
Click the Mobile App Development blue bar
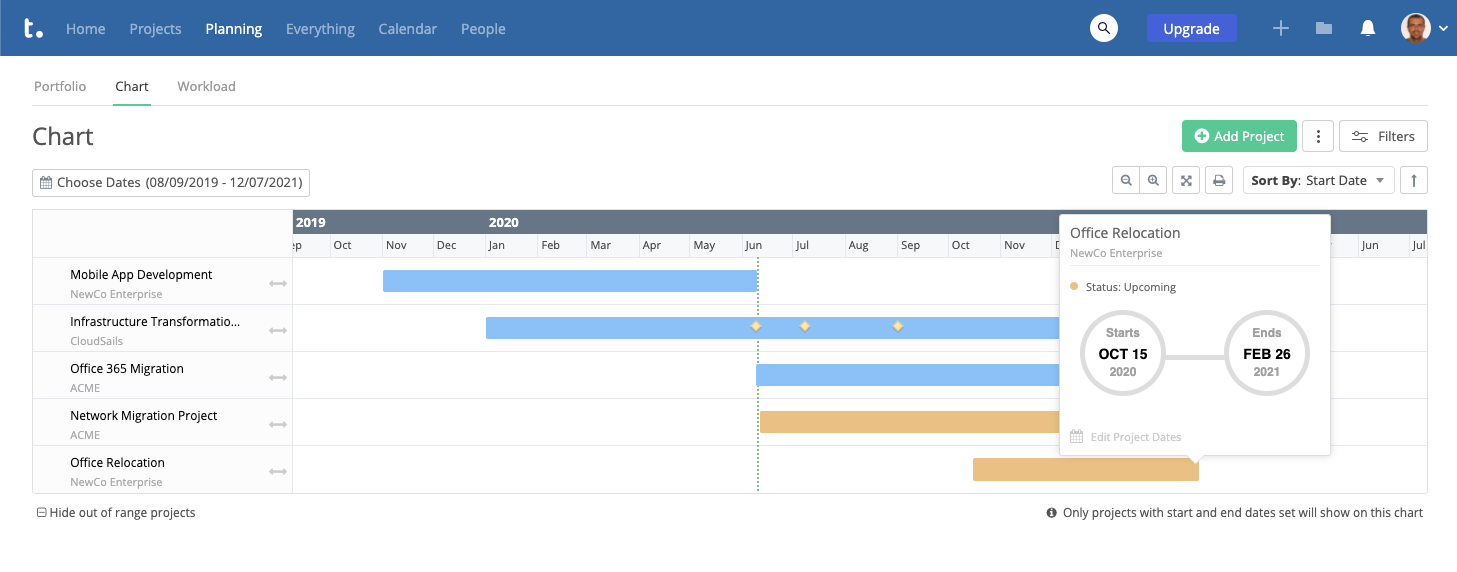(x=569, y=281)
